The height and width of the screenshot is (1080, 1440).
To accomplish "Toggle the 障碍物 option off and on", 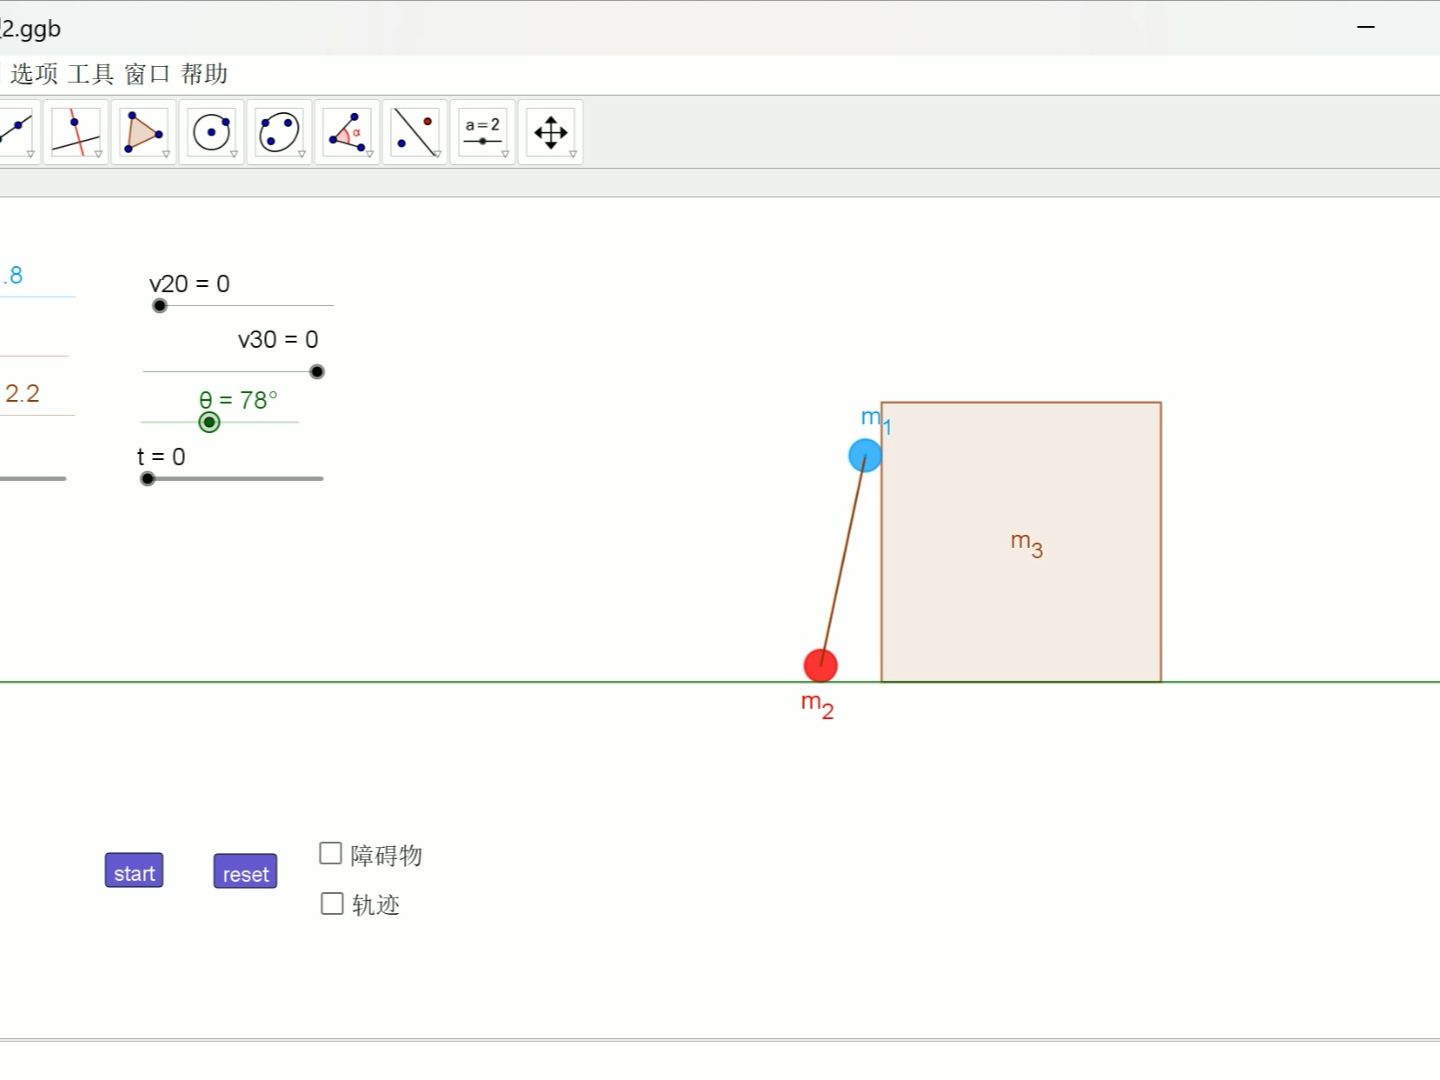I will click(x=331, y=852).
